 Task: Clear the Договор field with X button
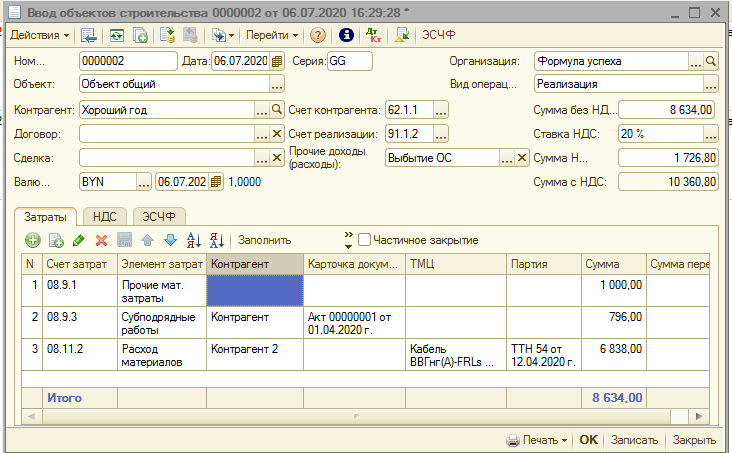click(x=277, y=133)
